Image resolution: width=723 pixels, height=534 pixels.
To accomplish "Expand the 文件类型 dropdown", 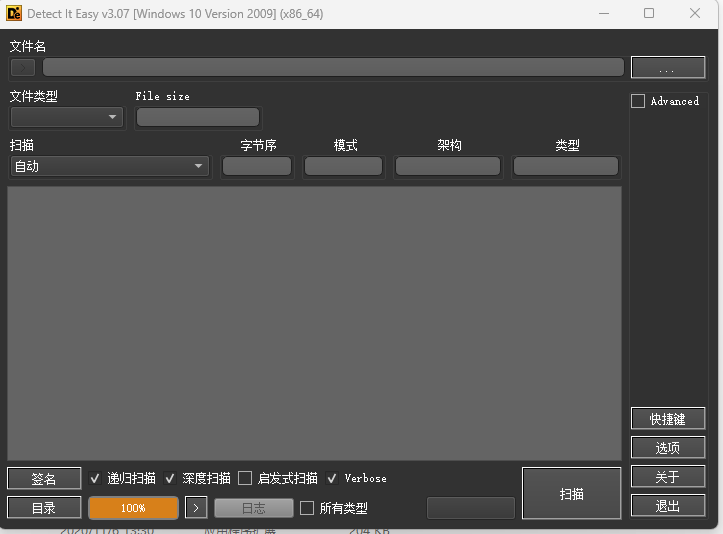I will pos(67,117).
